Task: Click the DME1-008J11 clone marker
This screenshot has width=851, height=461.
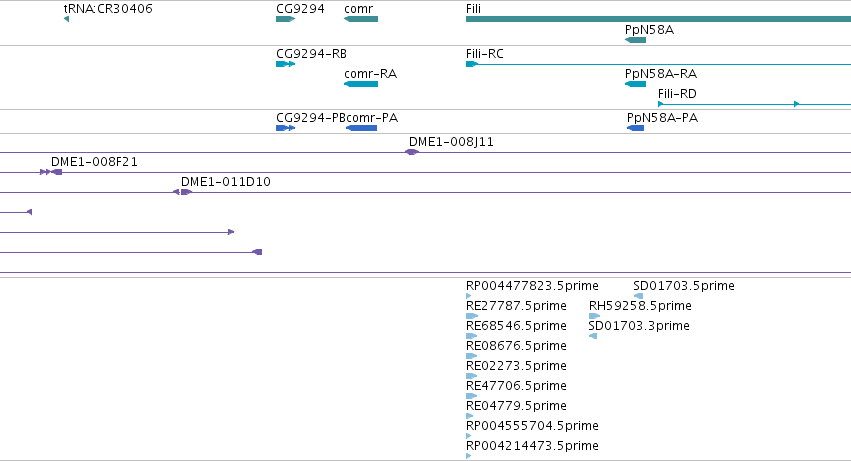Action: tap(412, 152)
